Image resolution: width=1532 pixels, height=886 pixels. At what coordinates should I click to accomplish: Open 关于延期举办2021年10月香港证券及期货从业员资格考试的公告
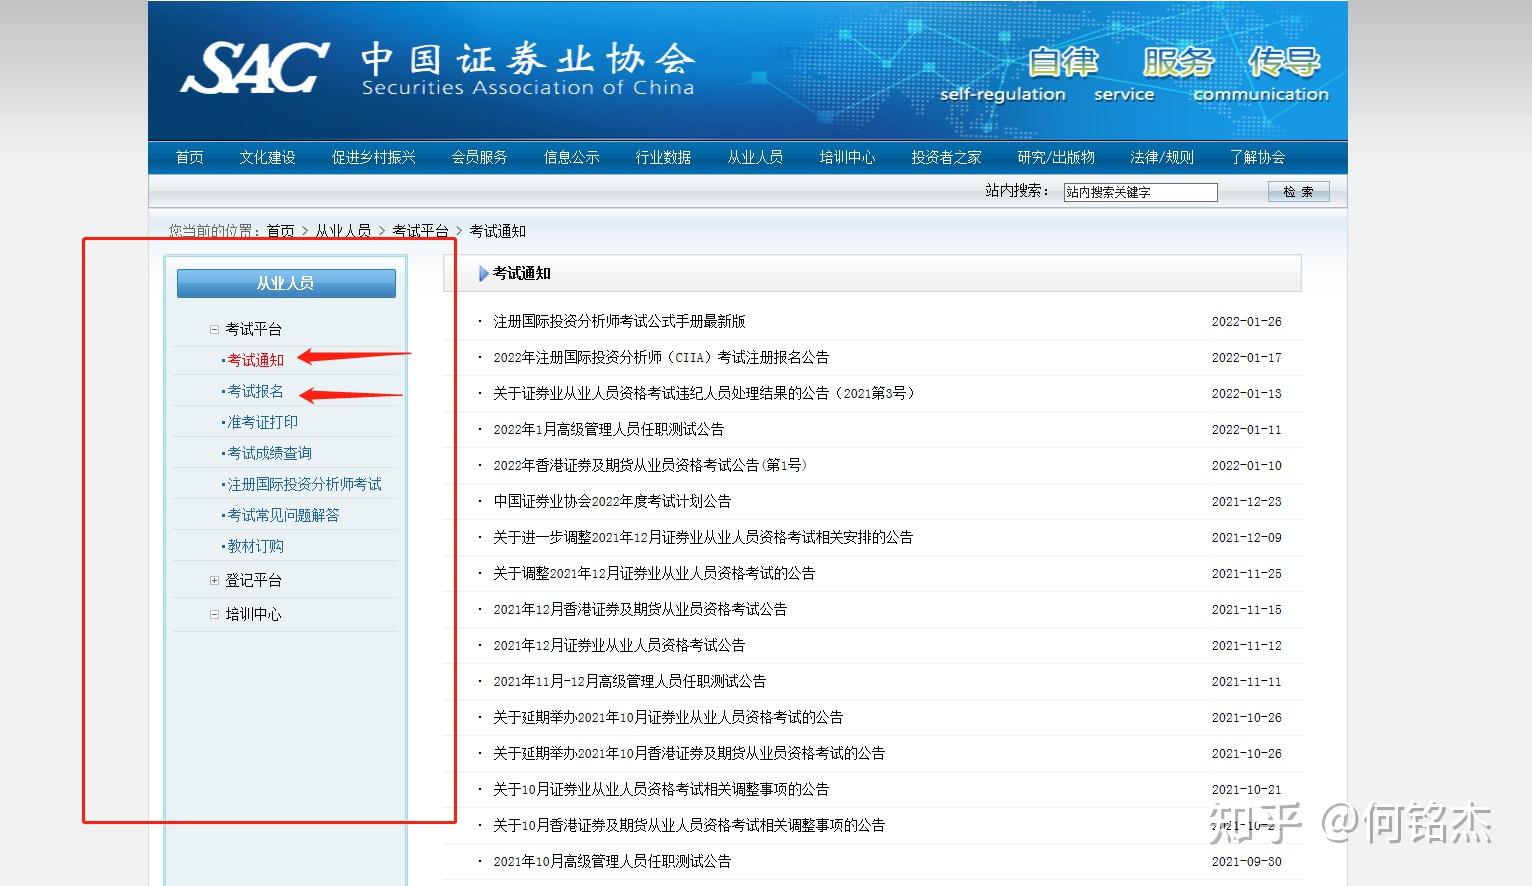[x=689, y=753]
